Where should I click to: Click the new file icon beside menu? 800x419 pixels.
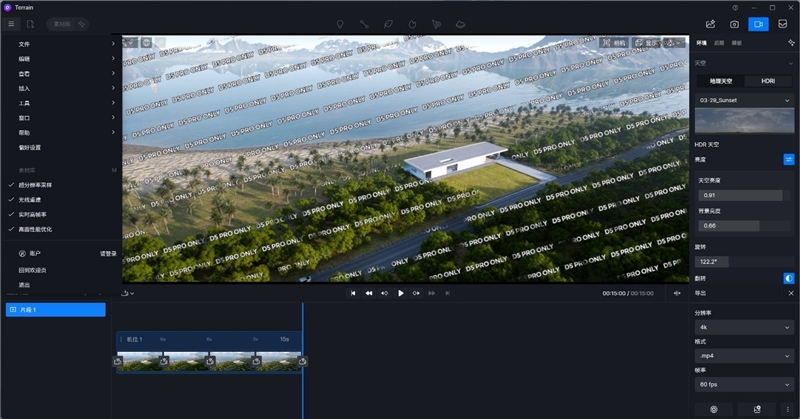pos(31,23)
